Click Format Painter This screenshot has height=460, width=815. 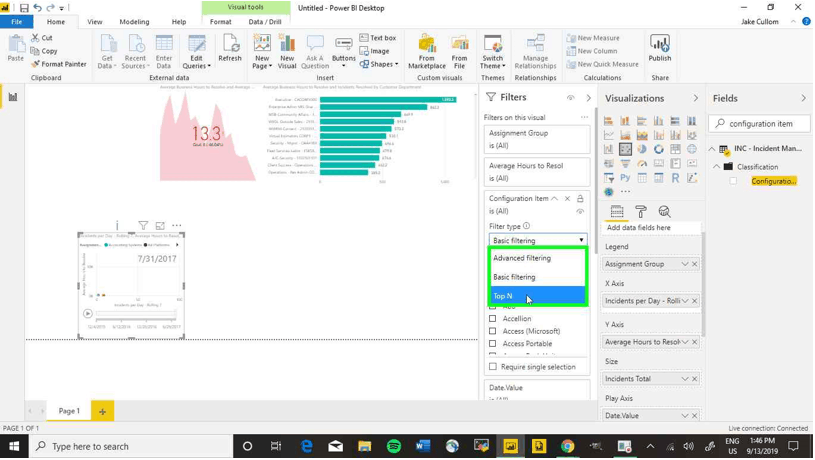click(x=58, y=64)
